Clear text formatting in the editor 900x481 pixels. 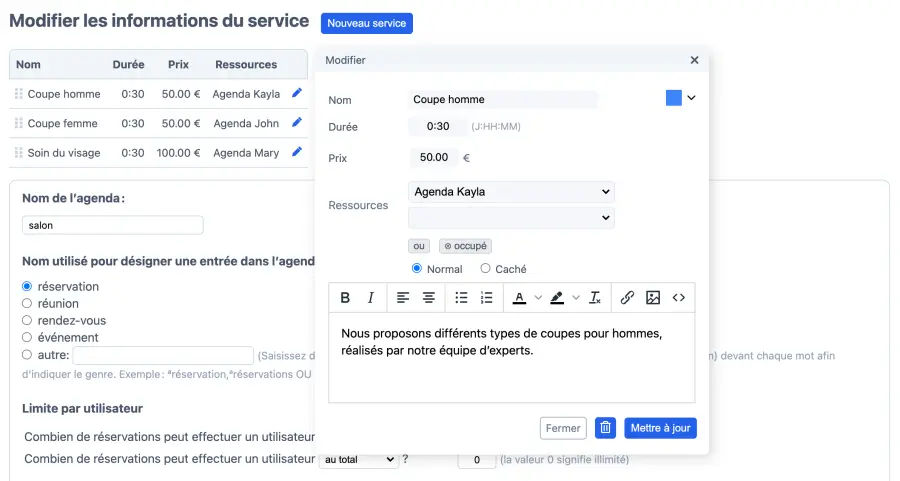click(595, 298)
